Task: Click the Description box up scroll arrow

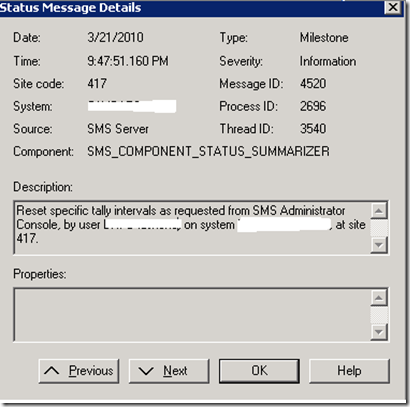Action: [x=379, y=211]
